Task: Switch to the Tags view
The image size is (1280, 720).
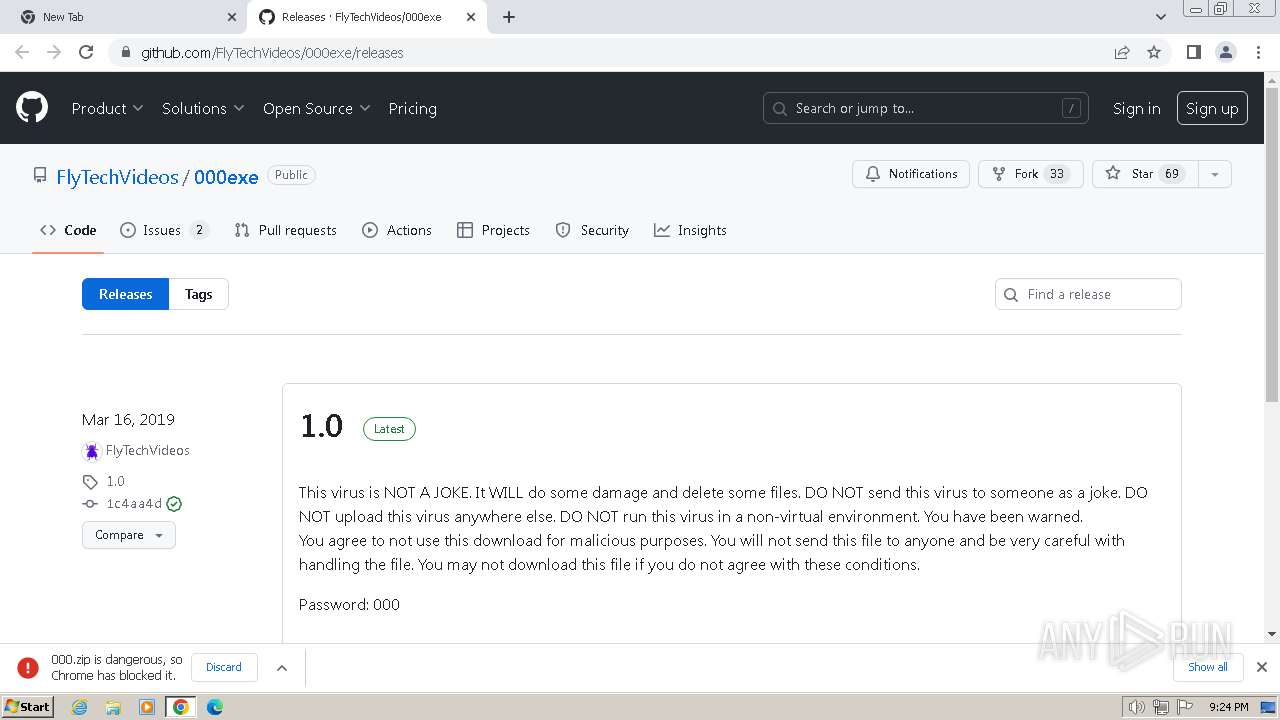Action: (198, 294)
